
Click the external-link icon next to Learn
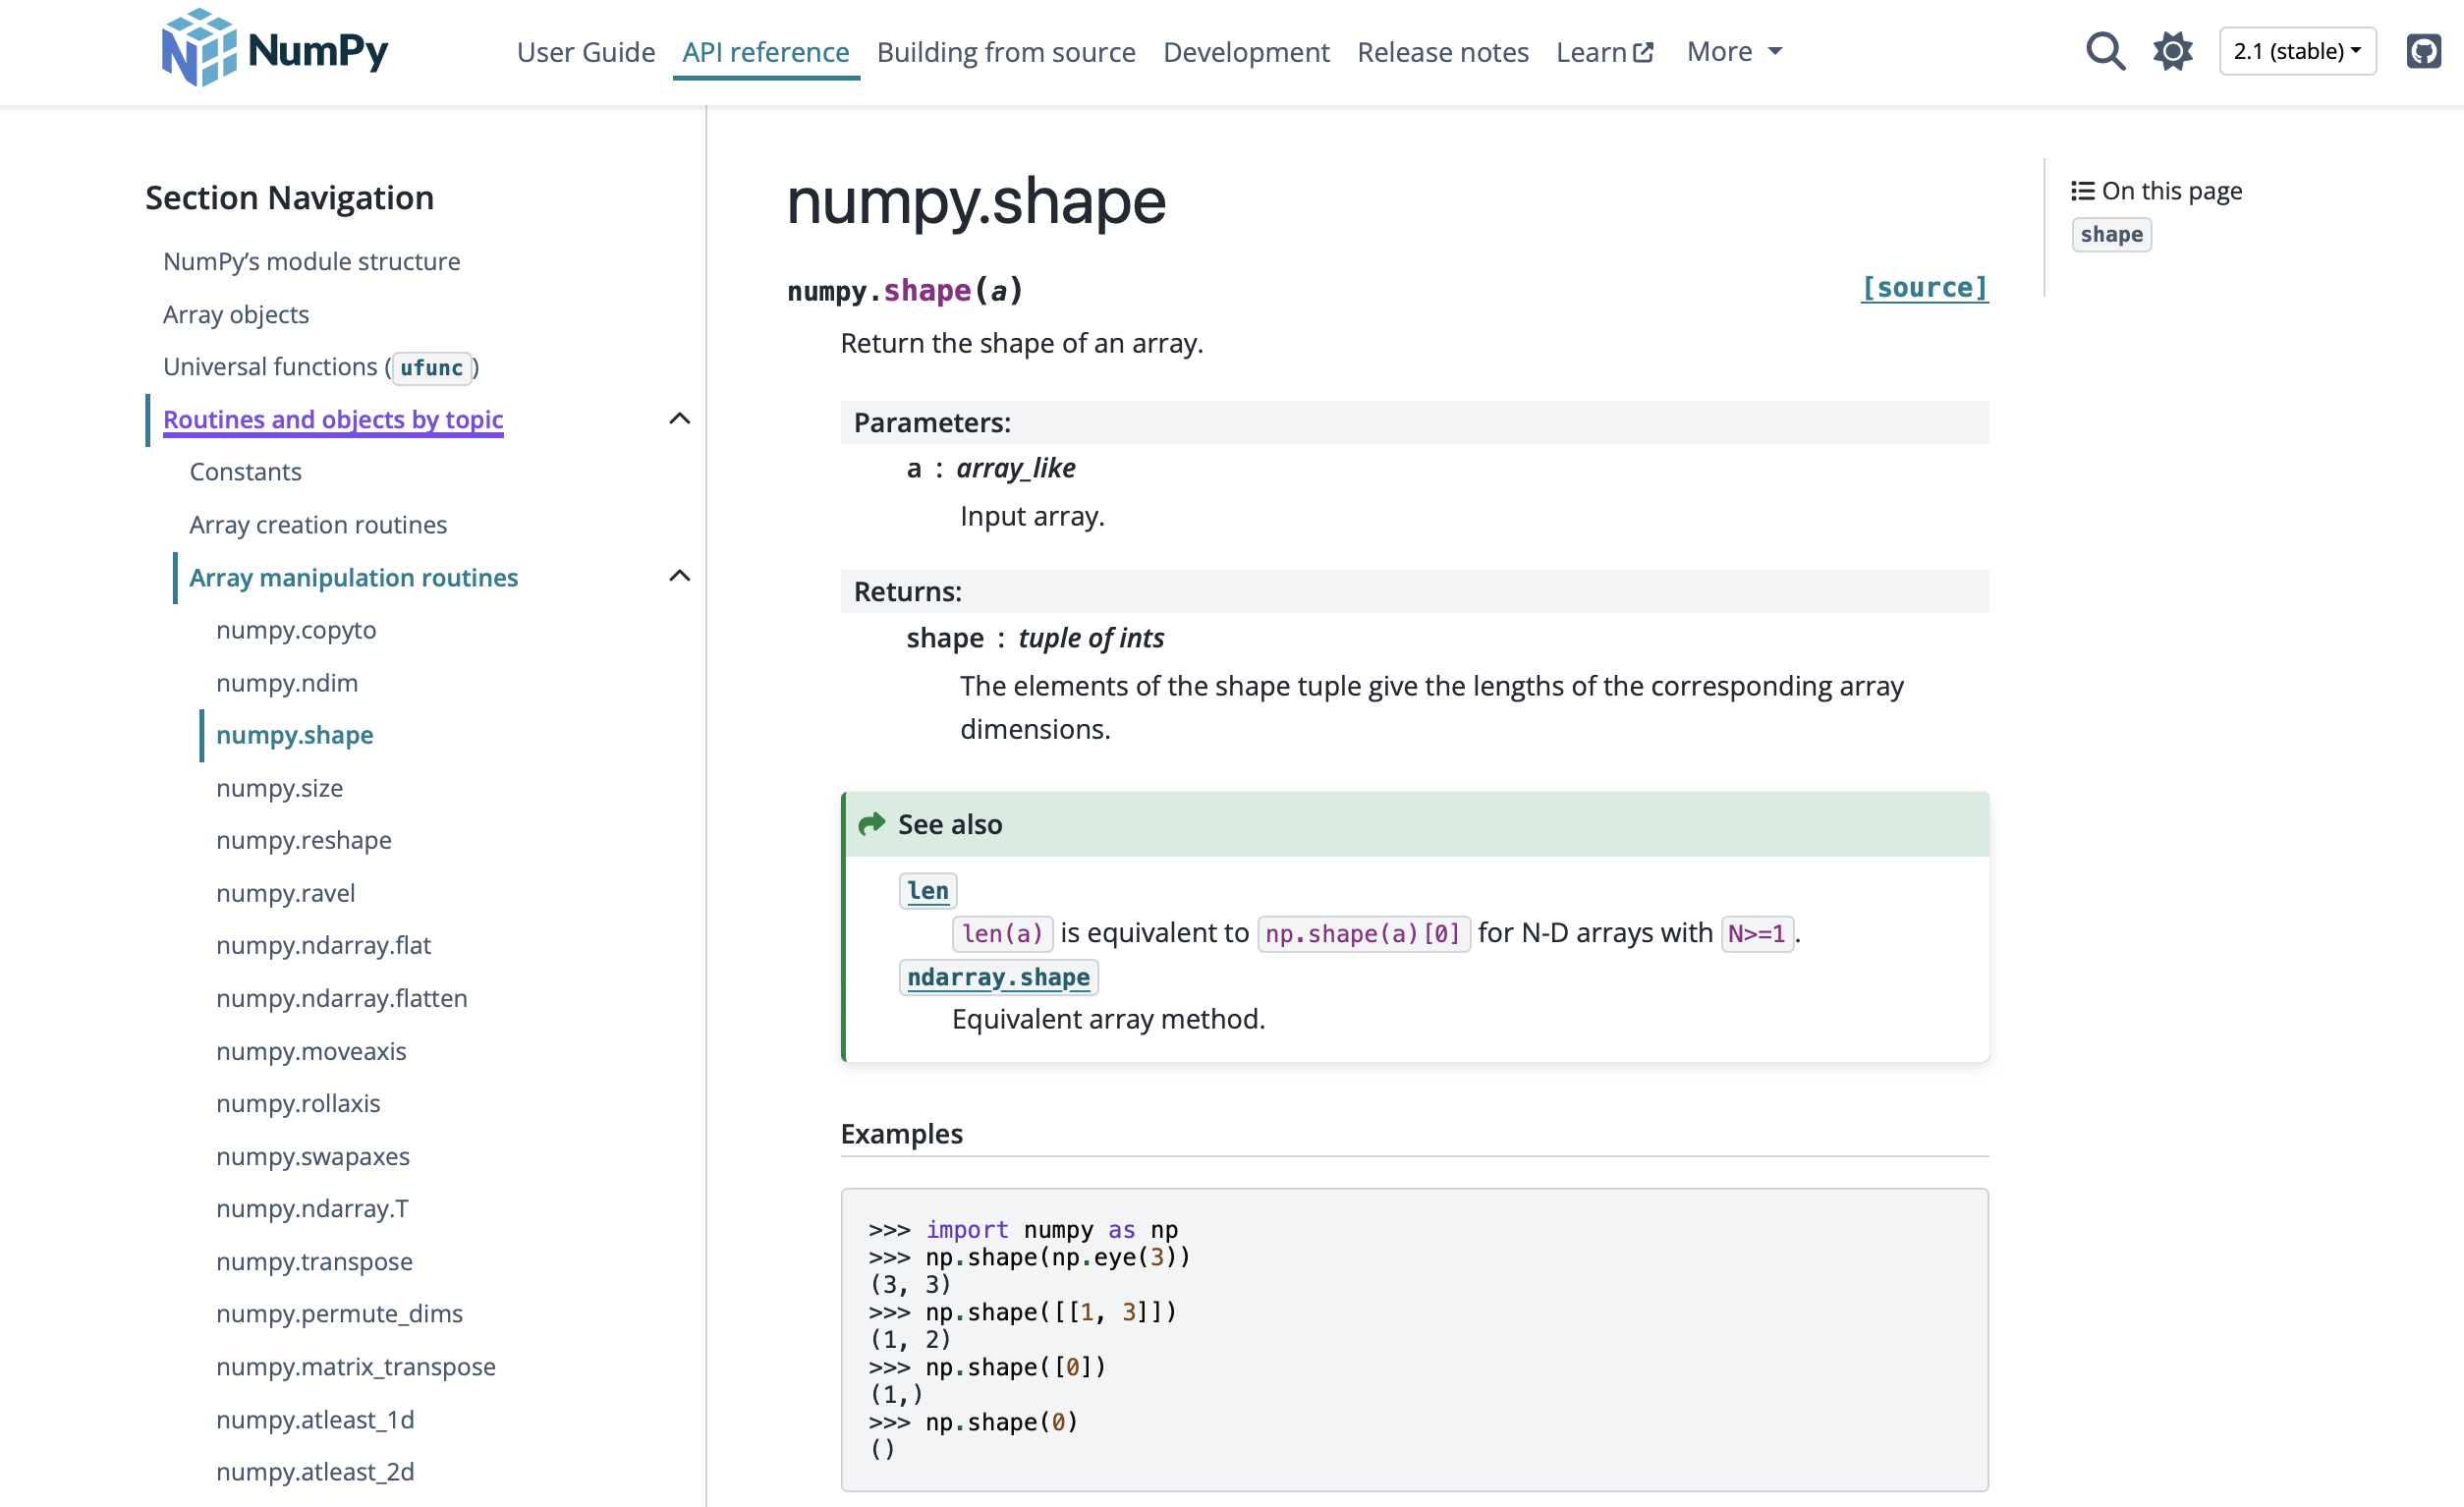pyautogui.click(x=1643, y=52)
